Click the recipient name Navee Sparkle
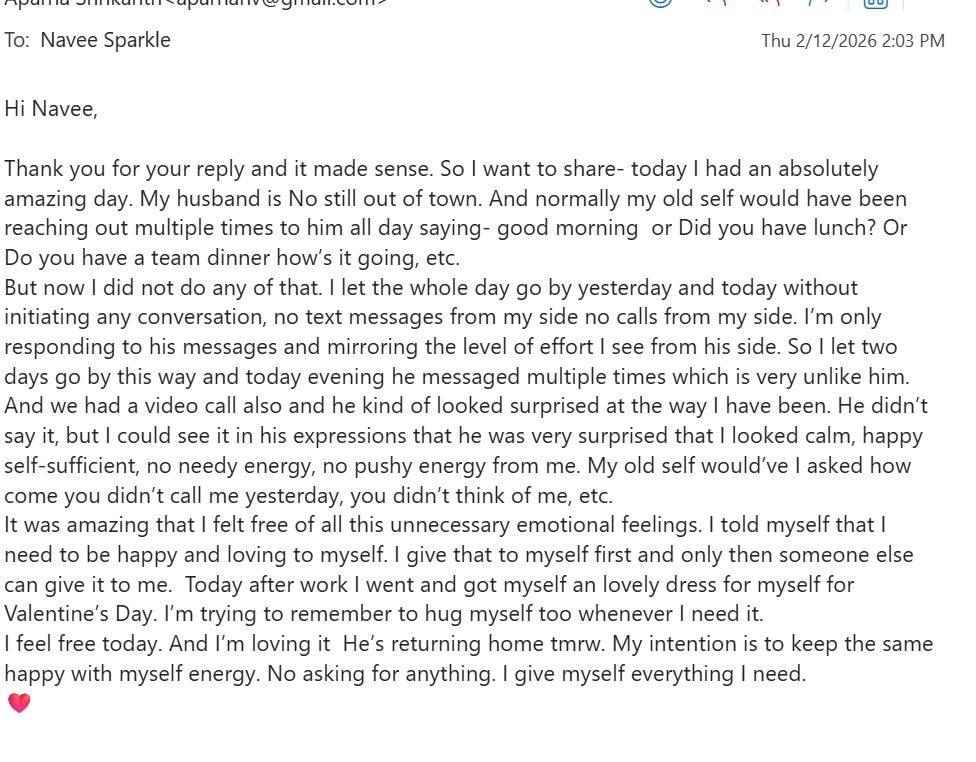The width and height of the screenshot is (976, 762). click(105, 40)
